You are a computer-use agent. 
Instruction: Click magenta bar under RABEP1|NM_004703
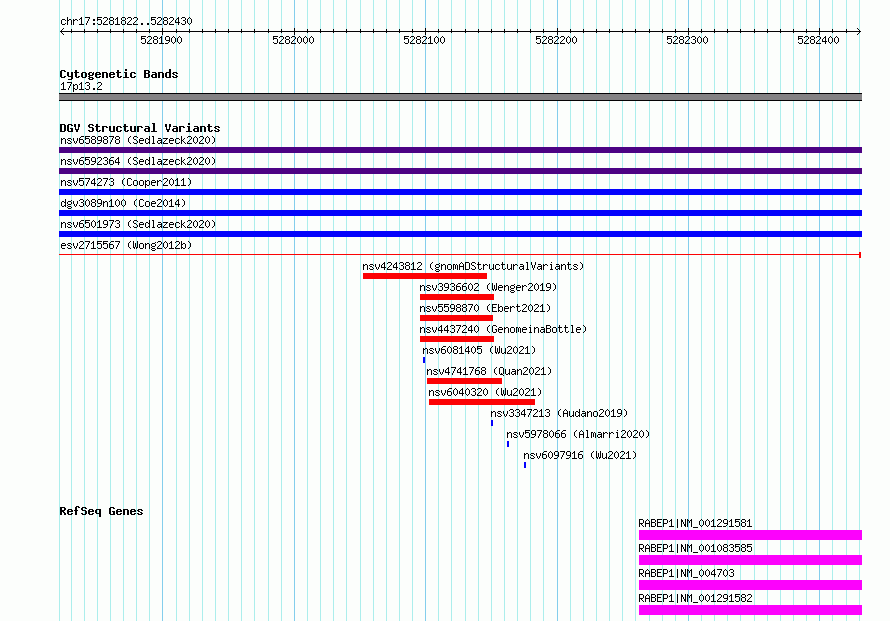[750, 585]
